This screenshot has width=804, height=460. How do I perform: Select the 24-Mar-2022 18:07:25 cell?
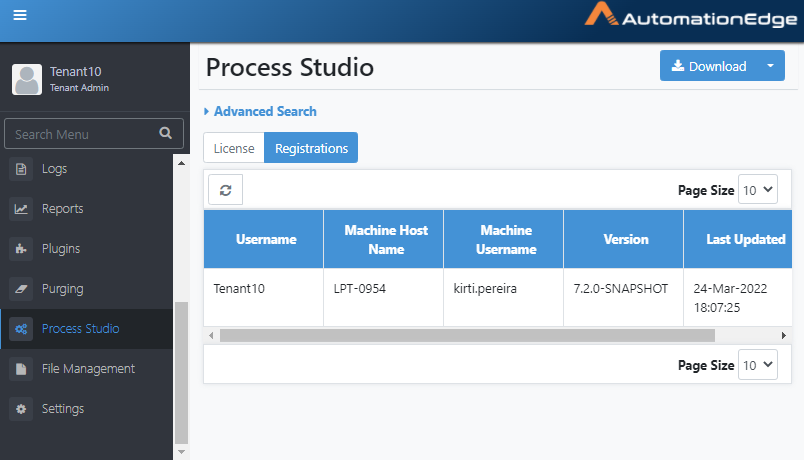(738, 297)
